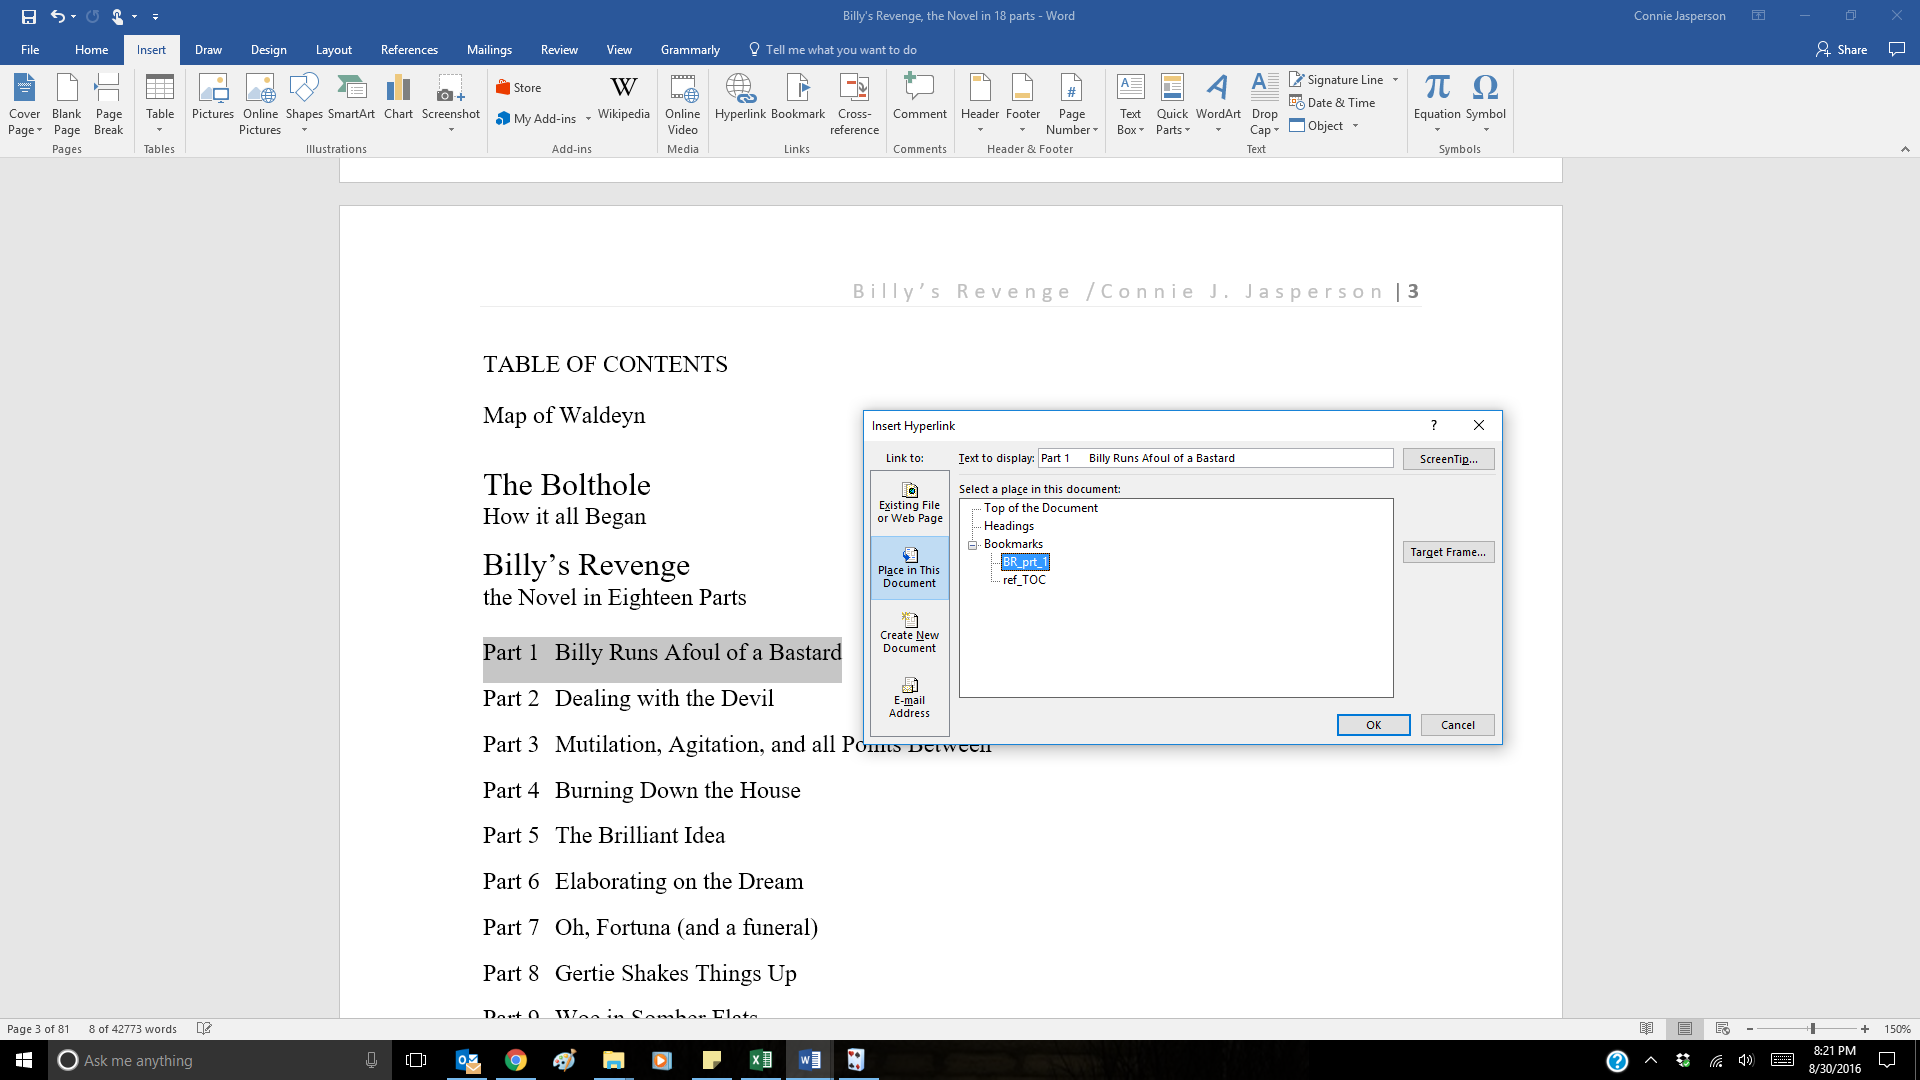Click the ScreenTip... button
The image size is (1920, 1080).
coord(1447,459)
